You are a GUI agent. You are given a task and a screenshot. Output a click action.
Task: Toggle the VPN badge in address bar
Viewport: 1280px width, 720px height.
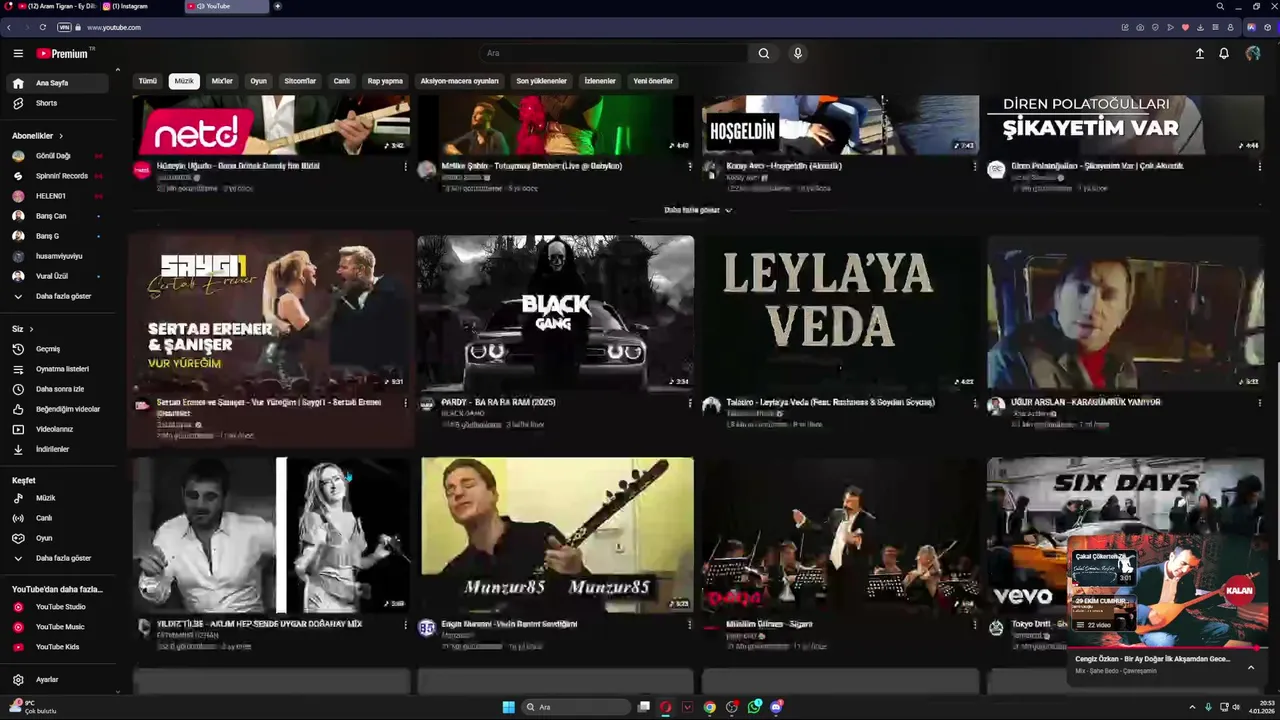coord(65,27)
